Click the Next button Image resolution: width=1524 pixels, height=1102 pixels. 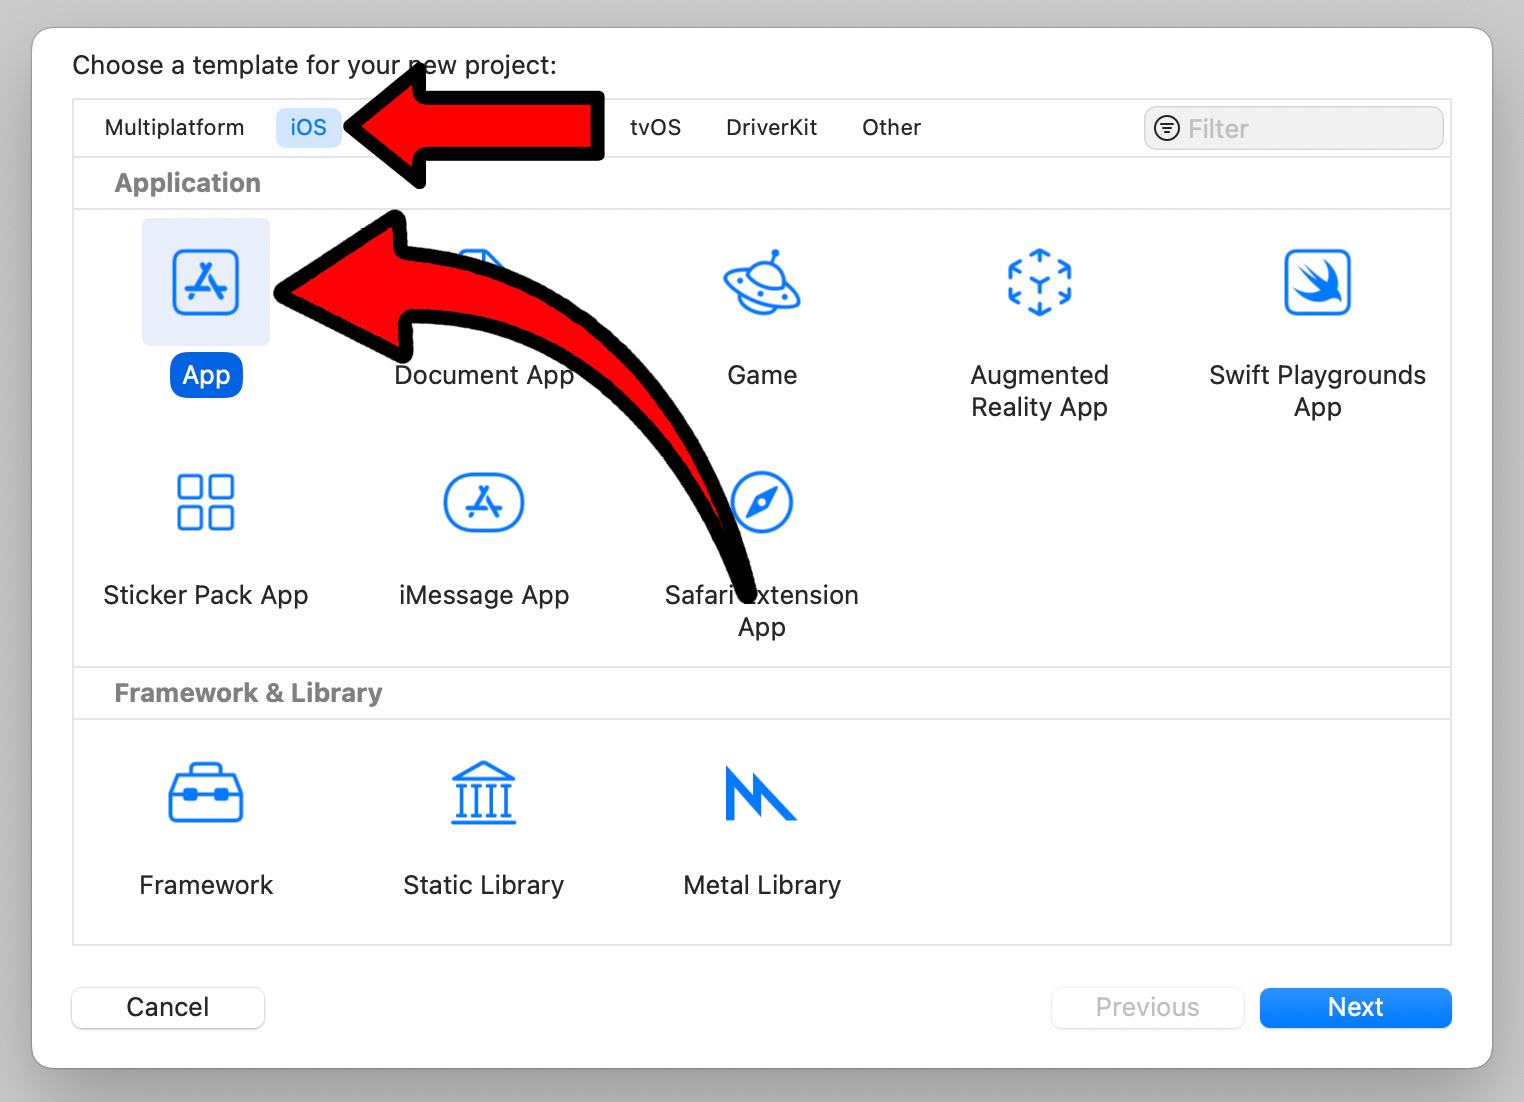tap(1356, 1007)
